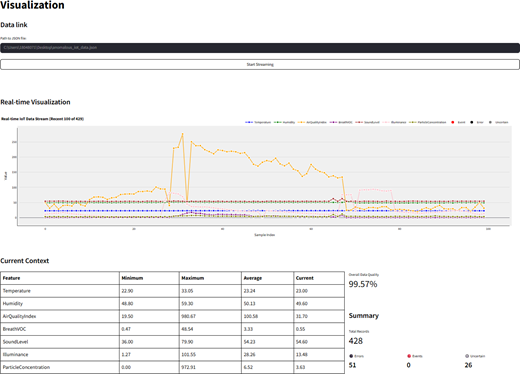Click the dark Errors dot in Summary
This screenshot has width=520, height=374.
pyautogui.click(x=351, y=356)
